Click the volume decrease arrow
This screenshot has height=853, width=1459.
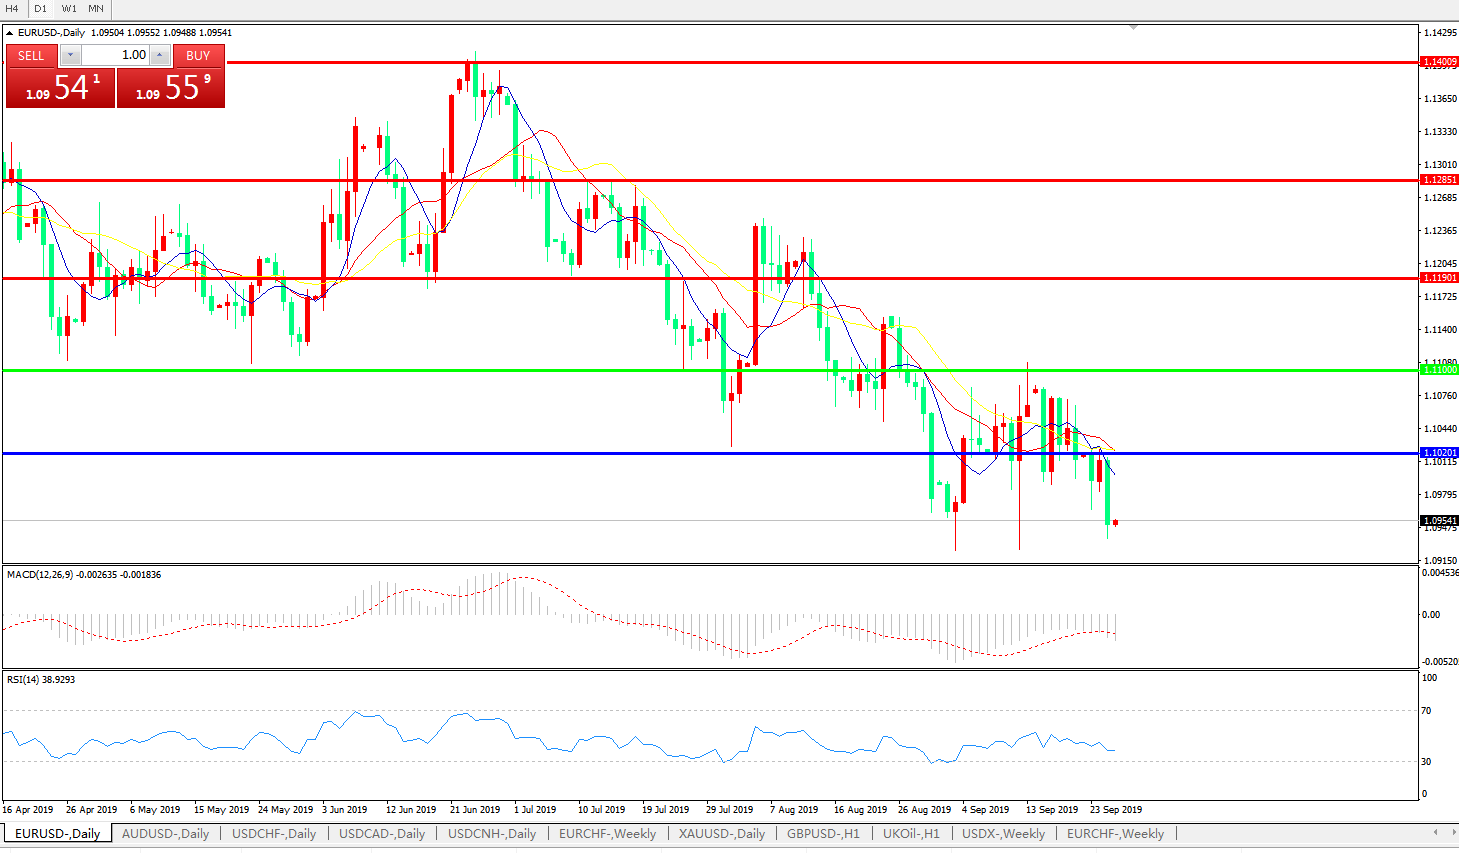click(x=70, y=55)
